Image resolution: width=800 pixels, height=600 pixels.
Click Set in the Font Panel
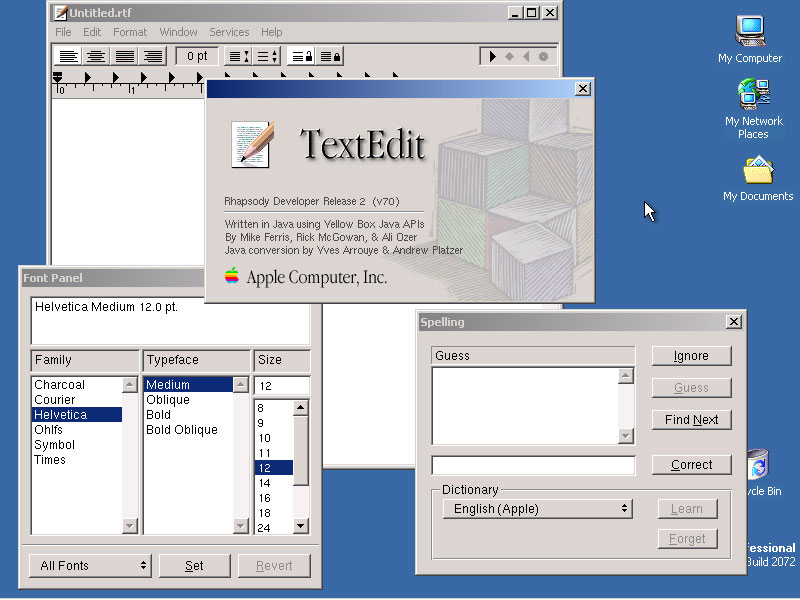coord(194,565)
